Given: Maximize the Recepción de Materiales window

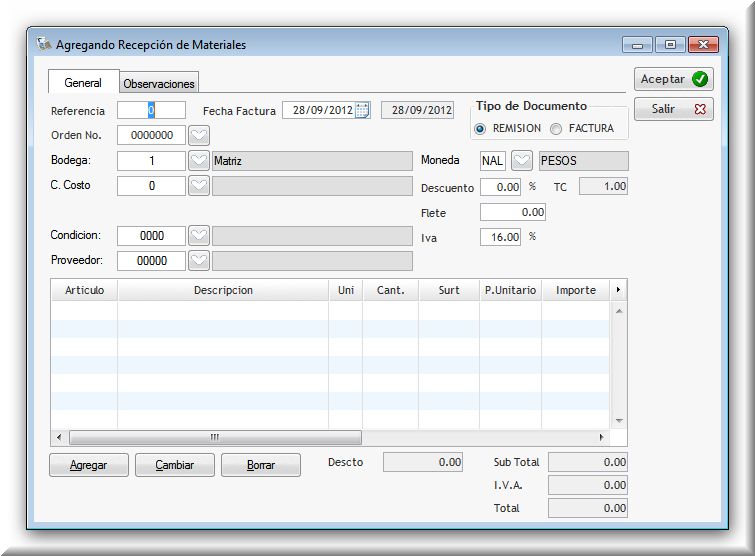Looking at the screenshot, I should pyautogui.click(x=670, y=45).
